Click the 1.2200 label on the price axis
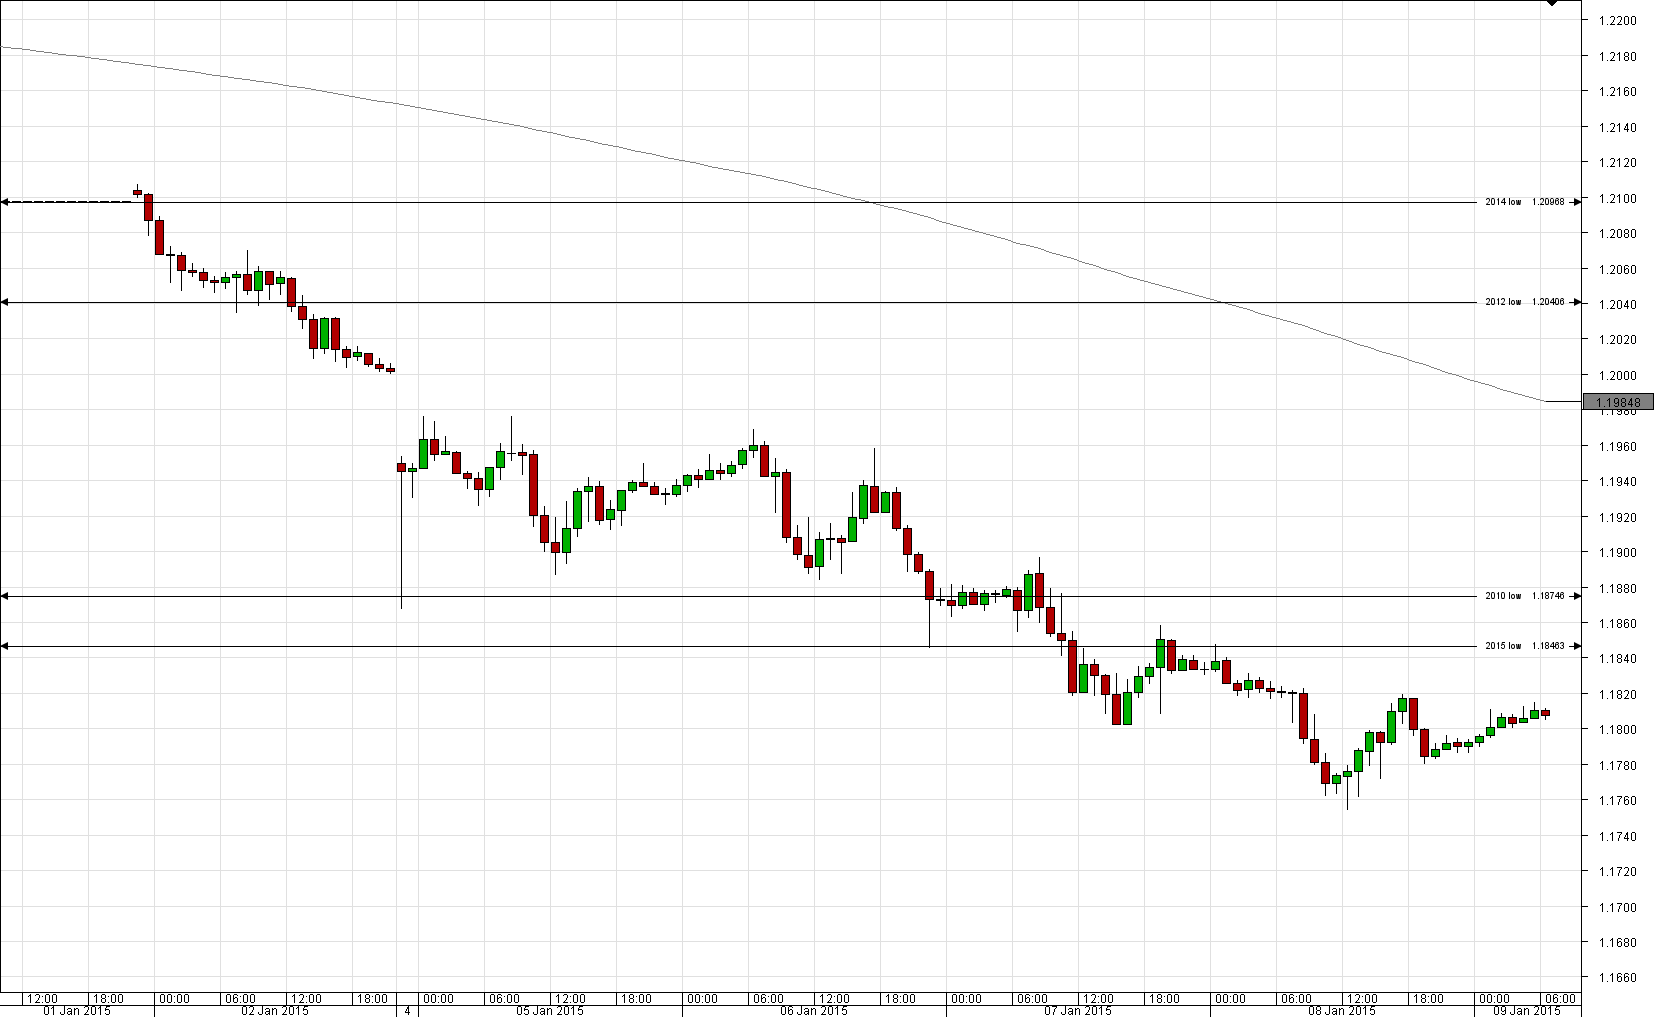 1618,21
